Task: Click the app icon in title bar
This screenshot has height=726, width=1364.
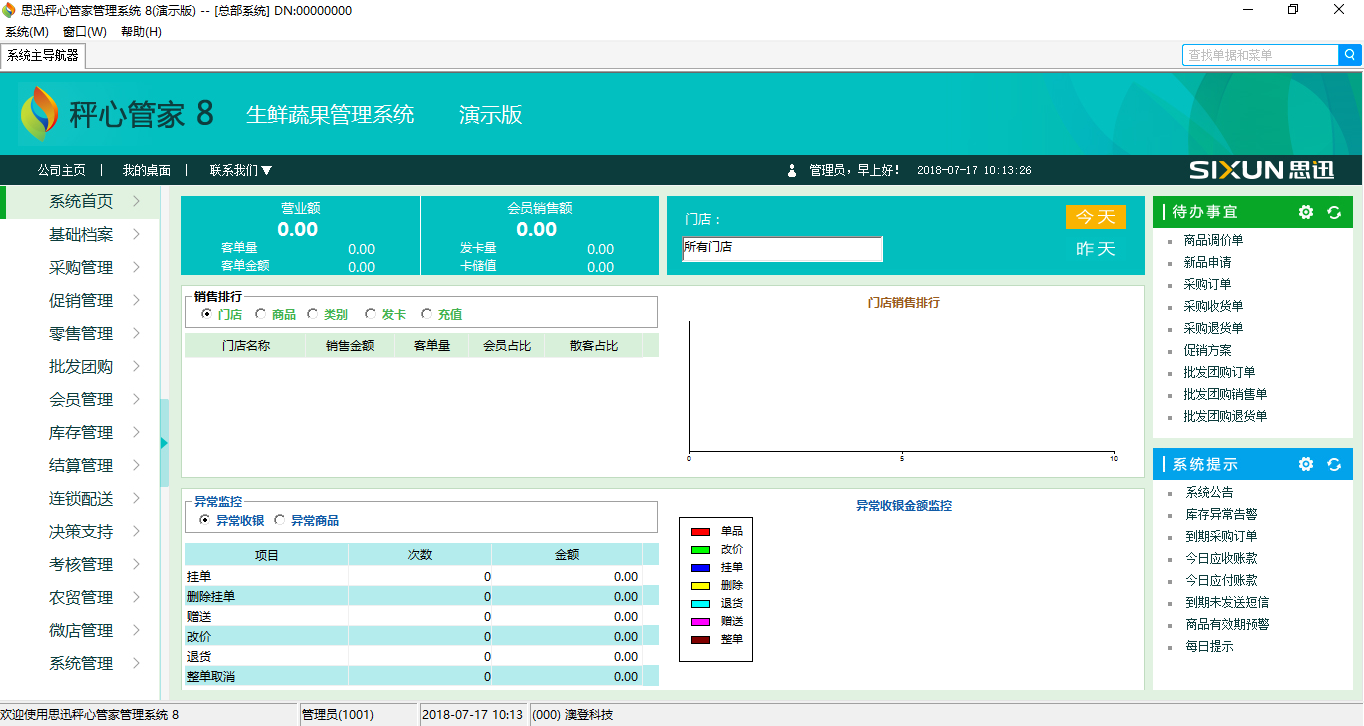Action: [x=9, y=10]
